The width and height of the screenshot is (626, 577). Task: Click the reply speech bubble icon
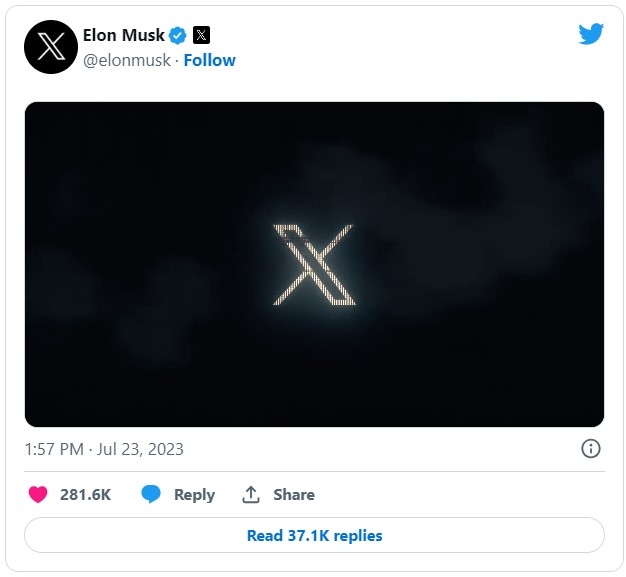[151, 494]
